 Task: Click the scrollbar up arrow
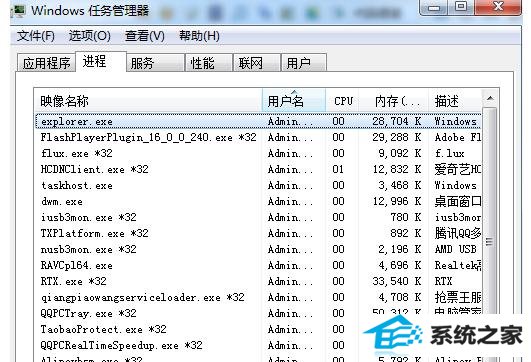pos(490,99)
